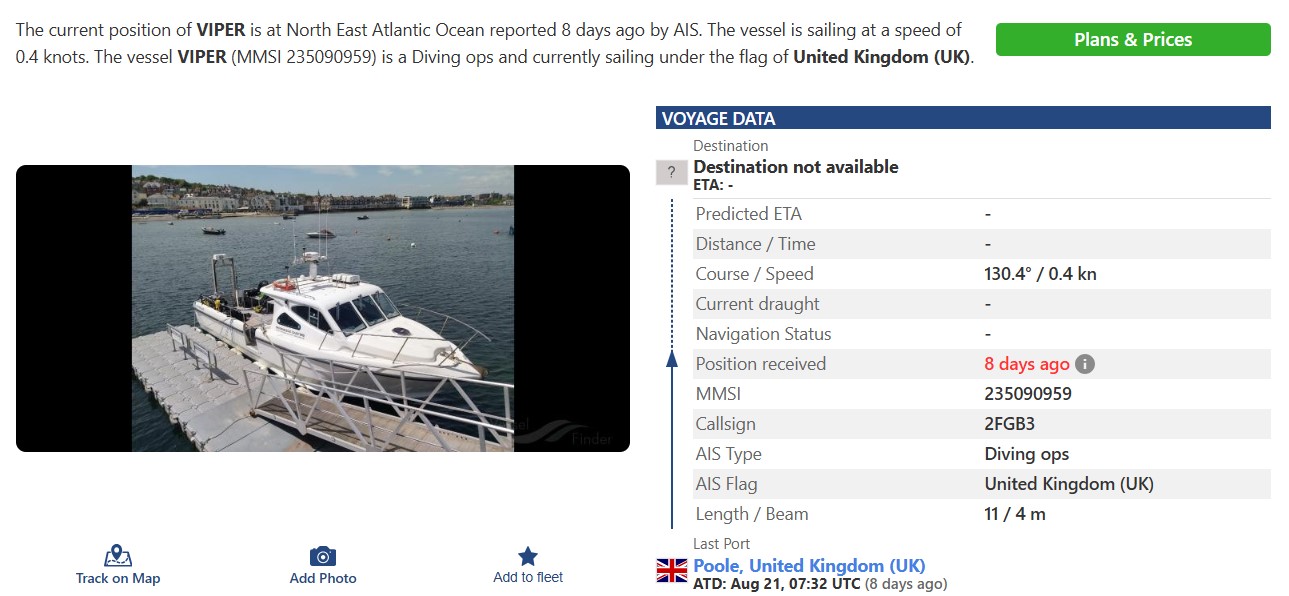Open the VIPER boat photo
Viewport: 1289px width, 596px height.
coord(323,308)
